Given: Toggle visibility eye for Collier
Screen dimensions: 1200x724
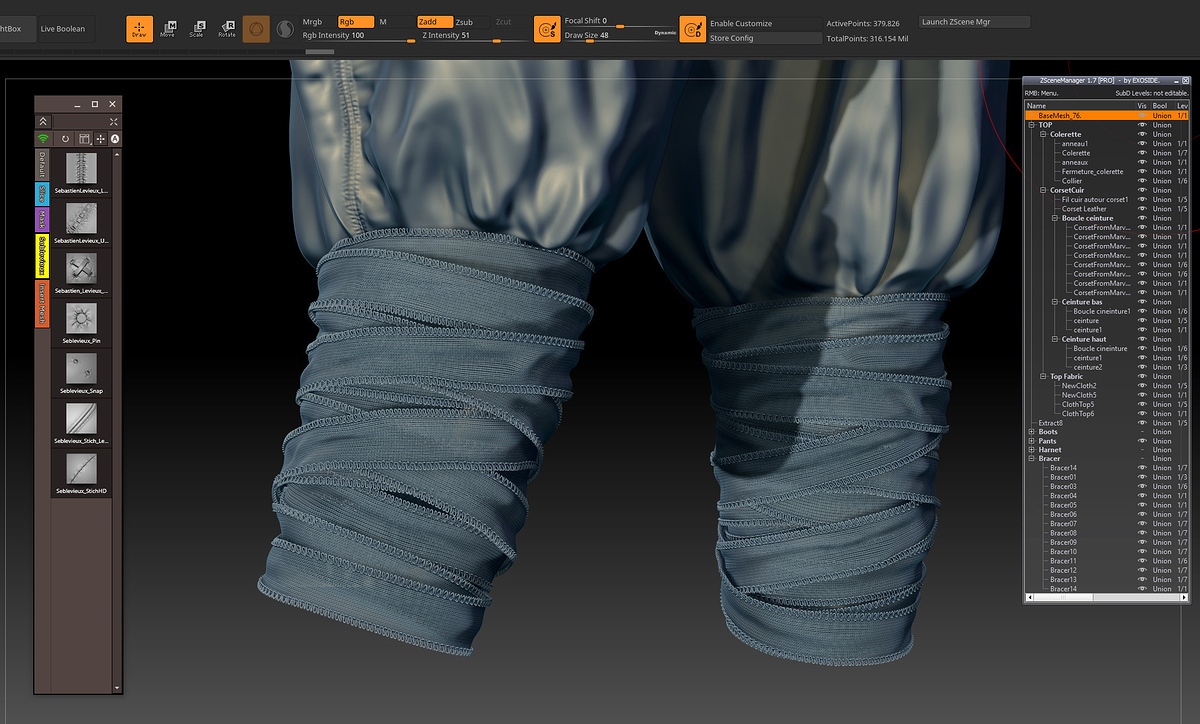Looking at the screenshot, I should 1142,181.
